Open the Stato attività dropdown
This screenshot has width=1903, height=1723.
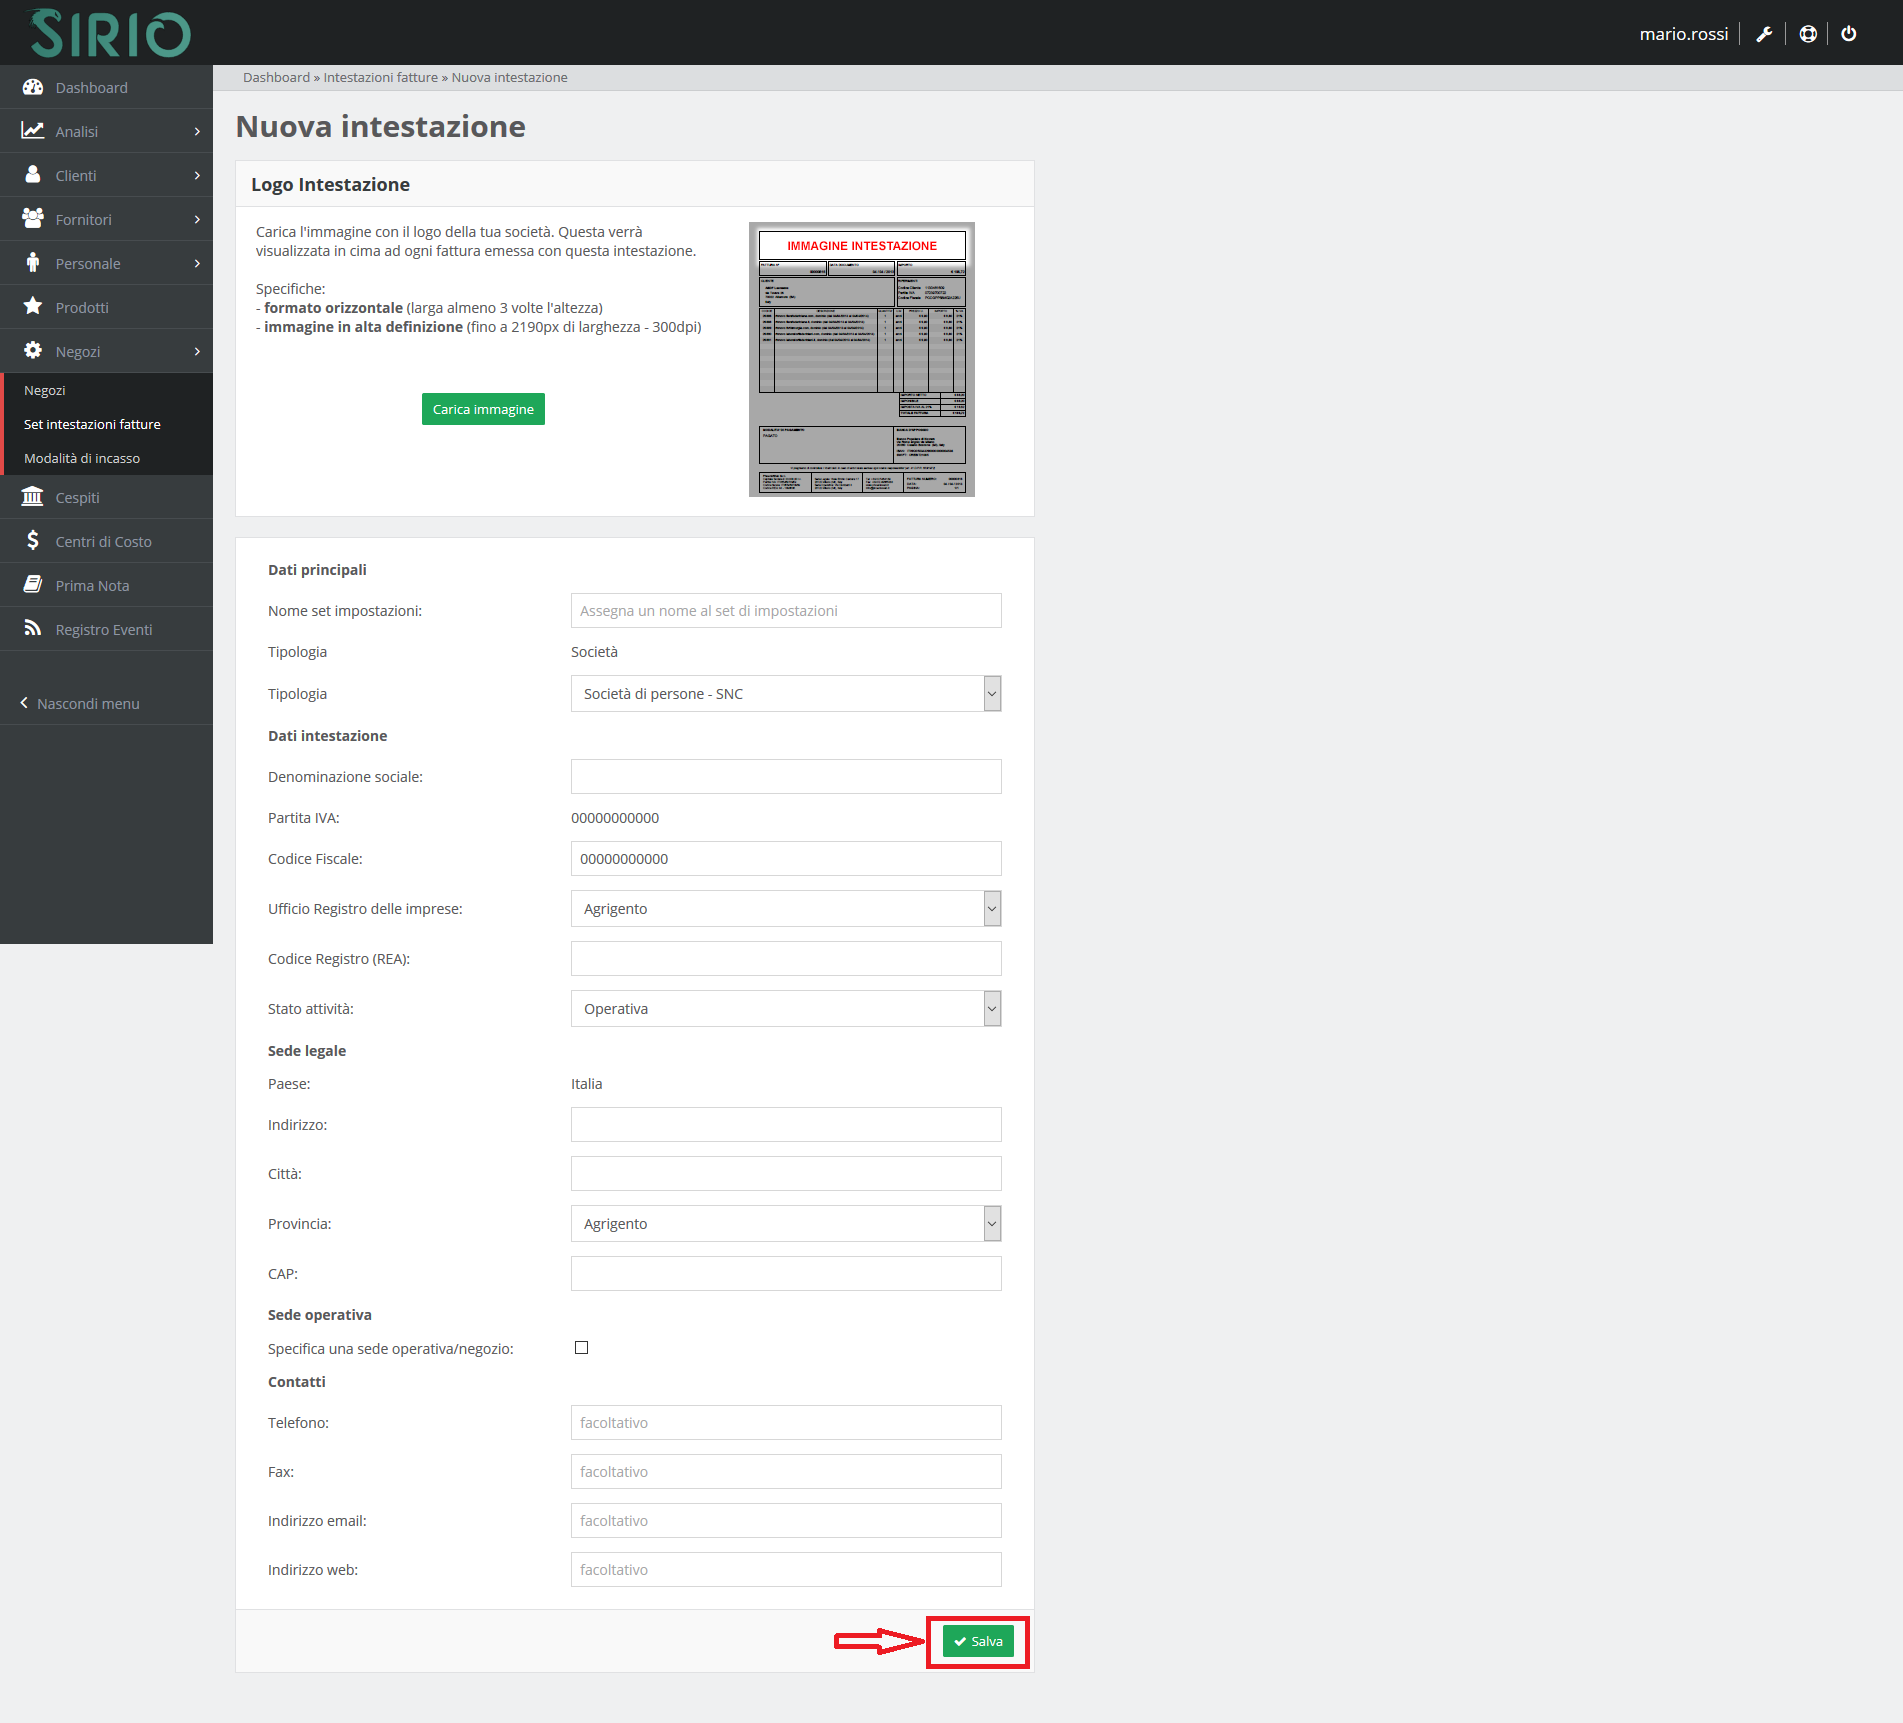pos(785,1009)
